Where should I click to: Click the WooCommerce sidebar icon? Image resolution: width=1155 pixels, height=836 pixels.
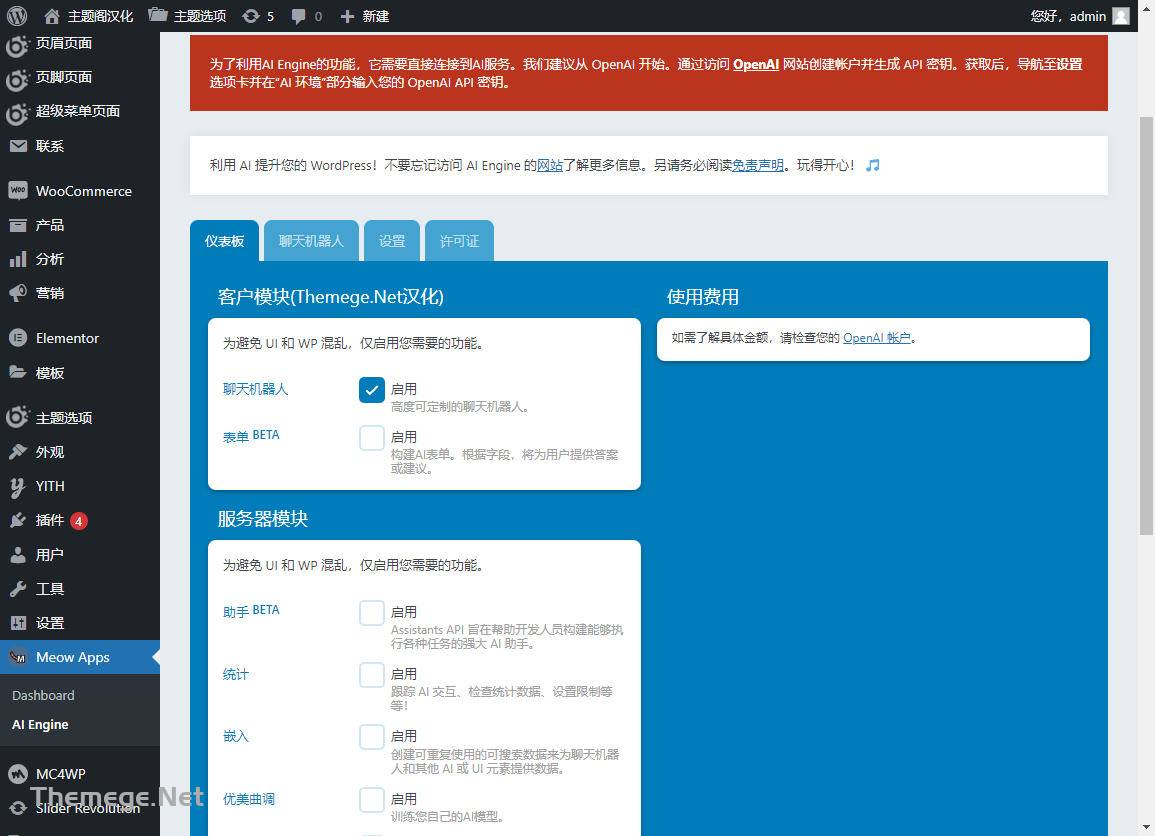click(18, 191)
